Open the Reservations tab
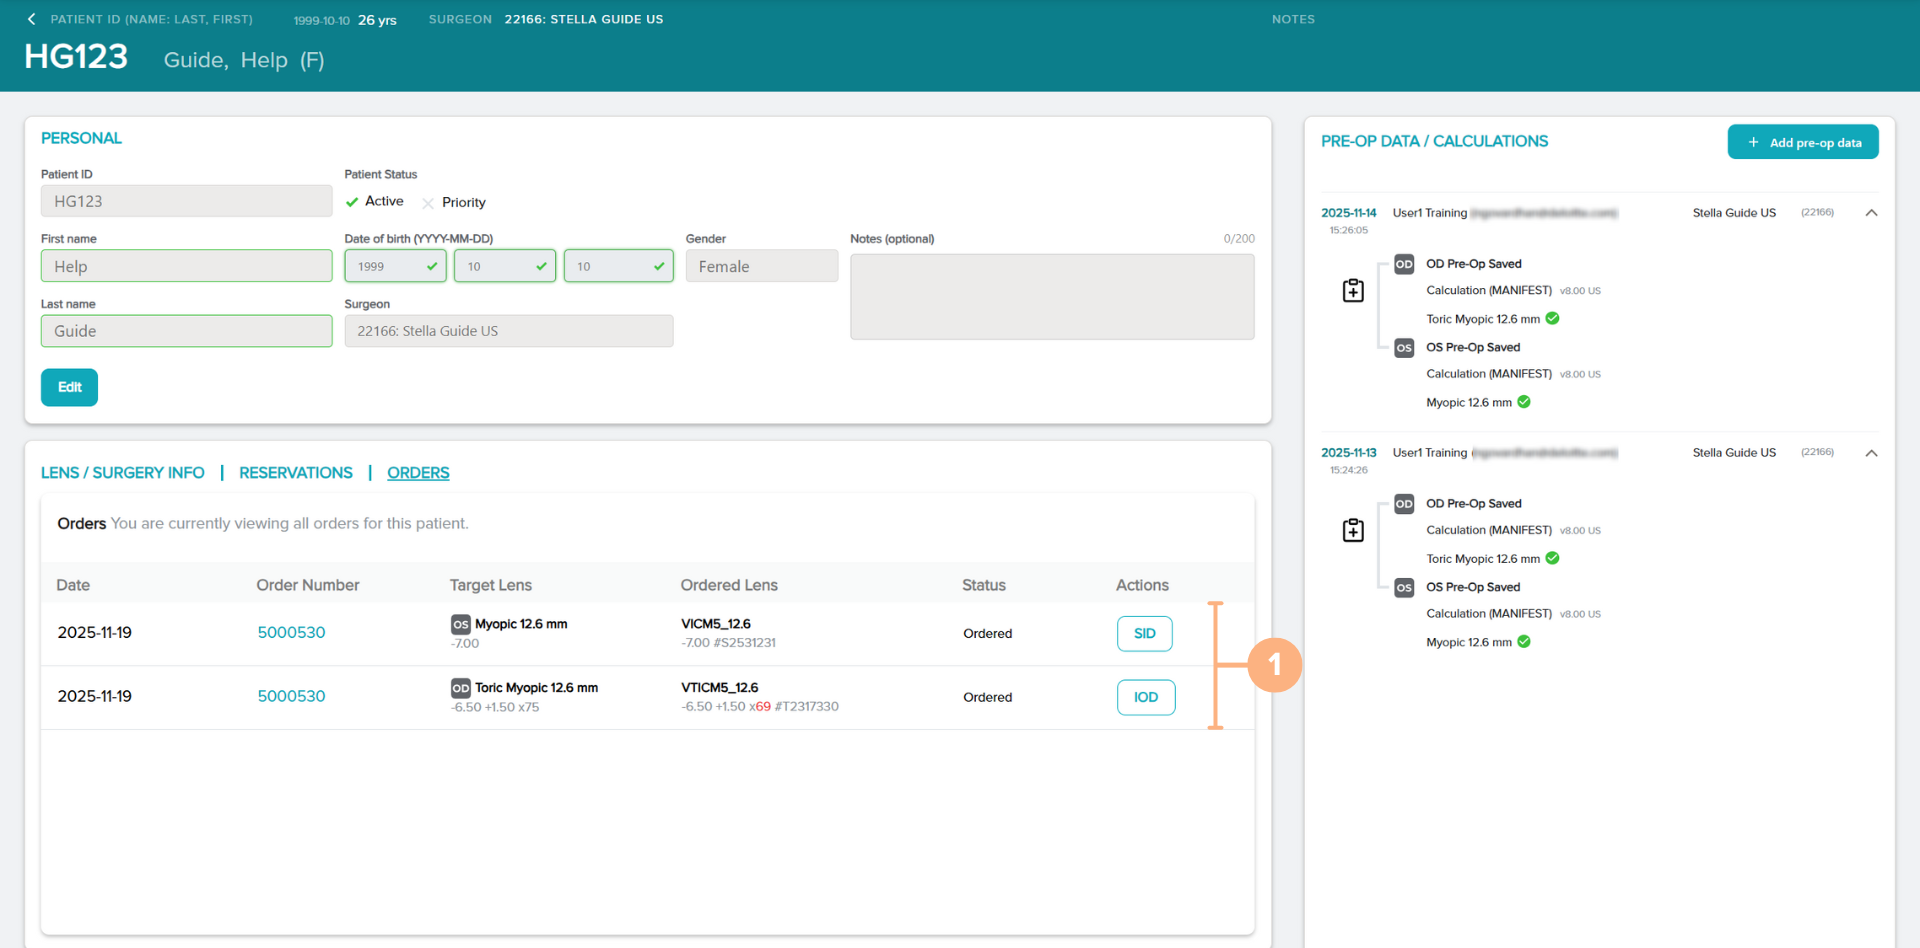1920x948 pixels. tap(295, 473)
